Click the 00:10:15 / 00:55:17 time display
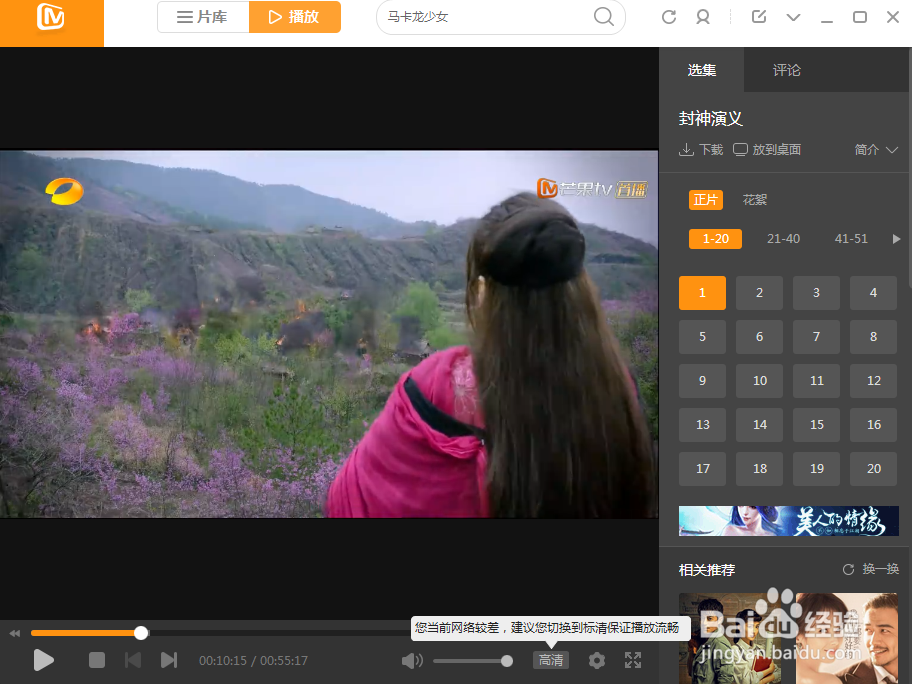 253,661
